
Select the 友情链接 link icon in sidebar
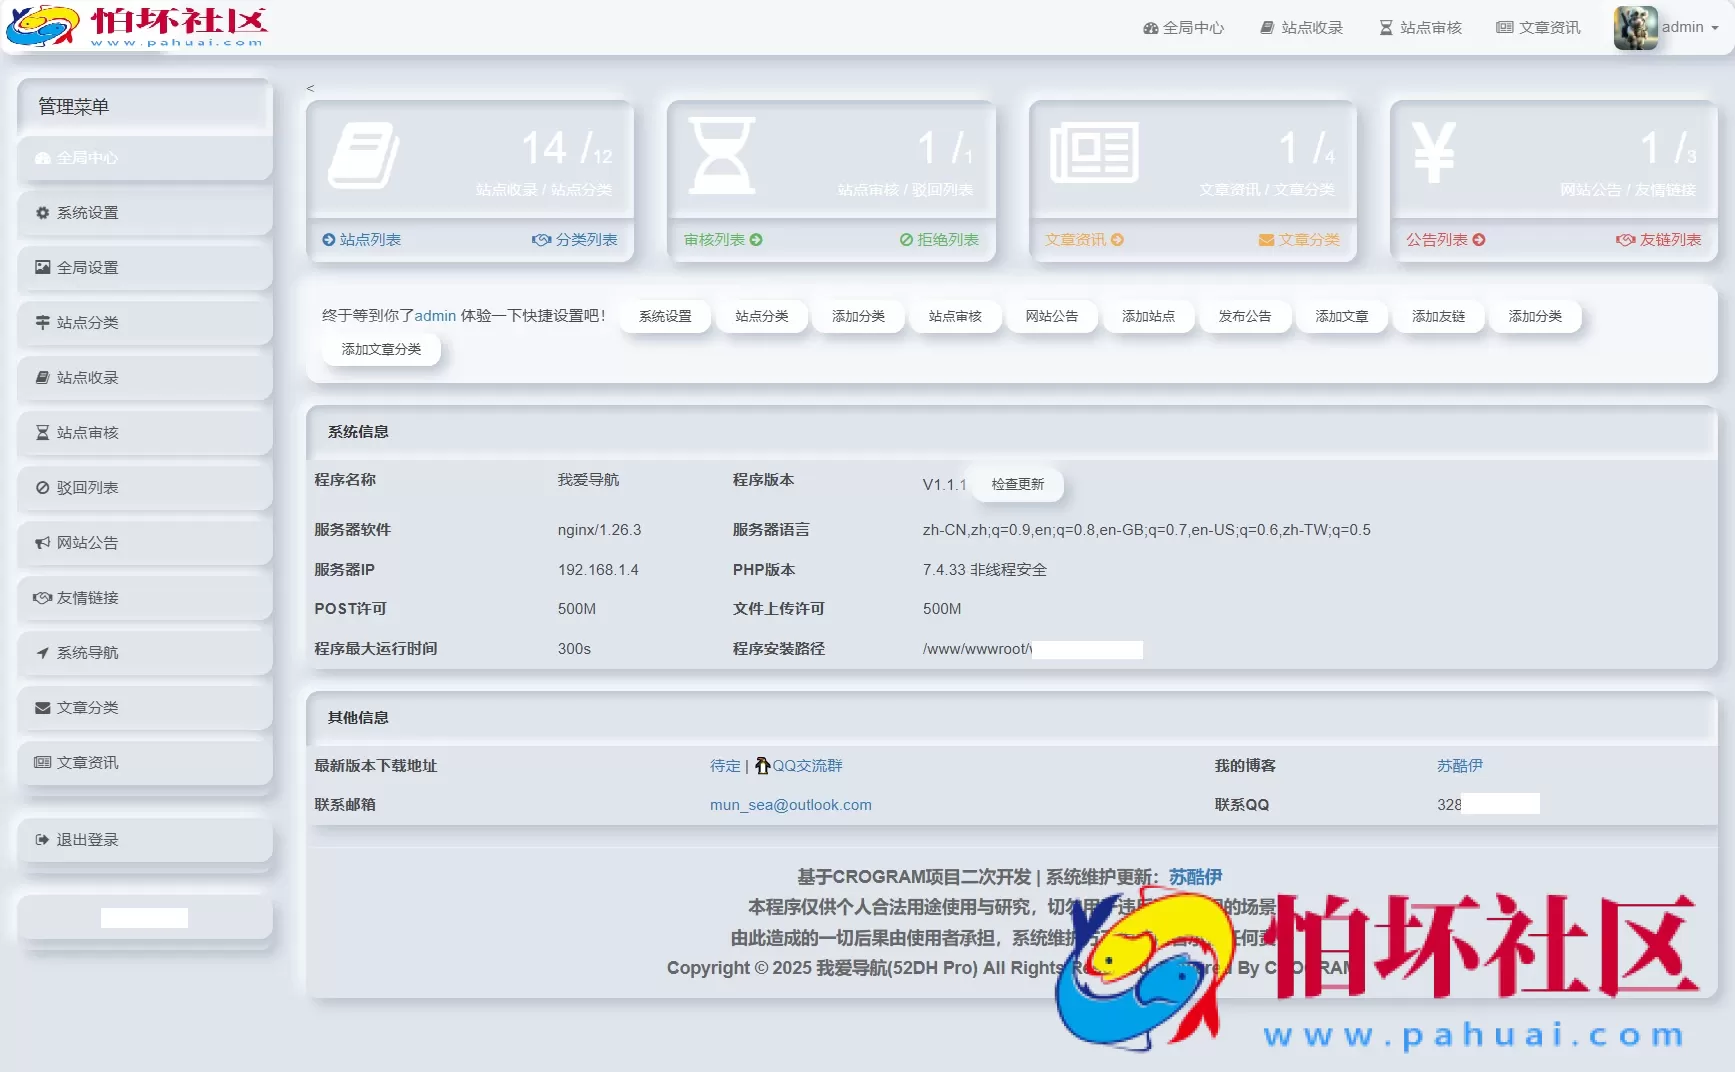(41, 597)
